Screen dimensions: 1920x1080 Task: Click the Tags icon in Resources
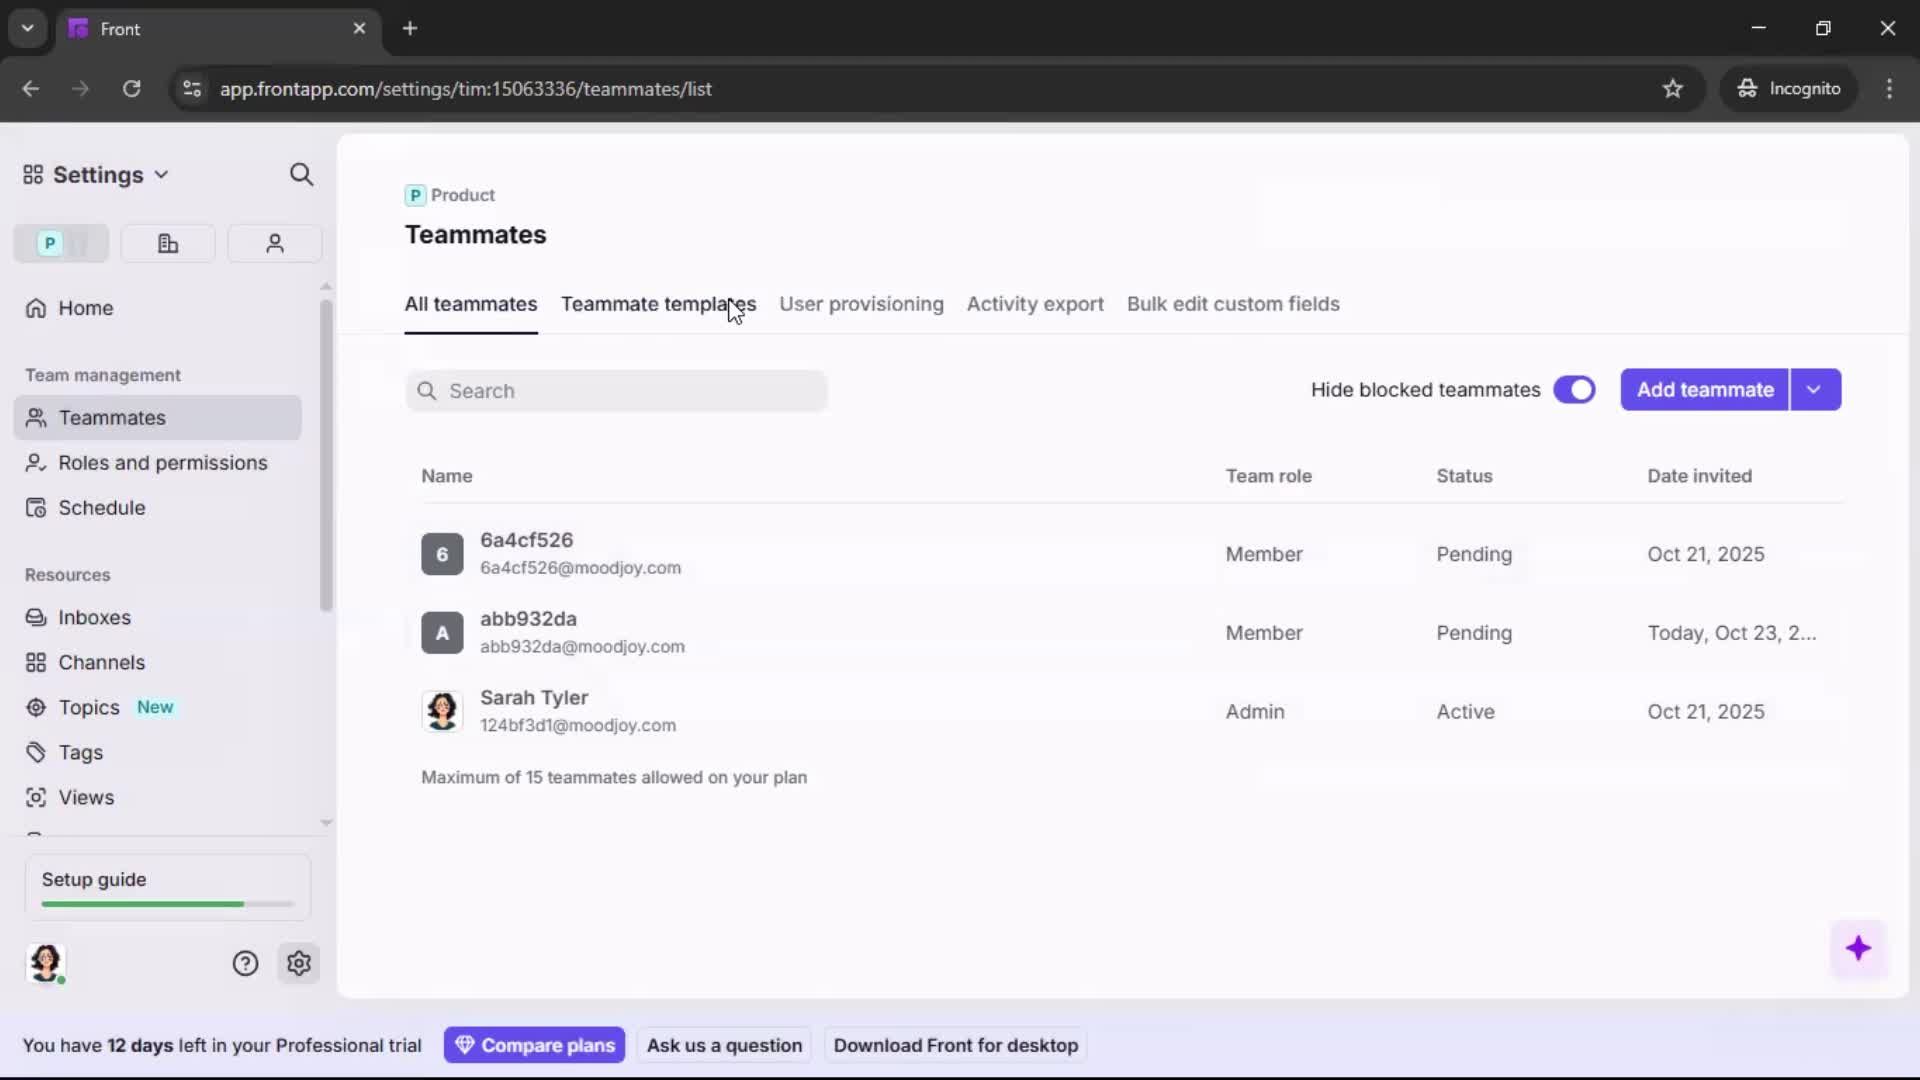click(36, 752)
